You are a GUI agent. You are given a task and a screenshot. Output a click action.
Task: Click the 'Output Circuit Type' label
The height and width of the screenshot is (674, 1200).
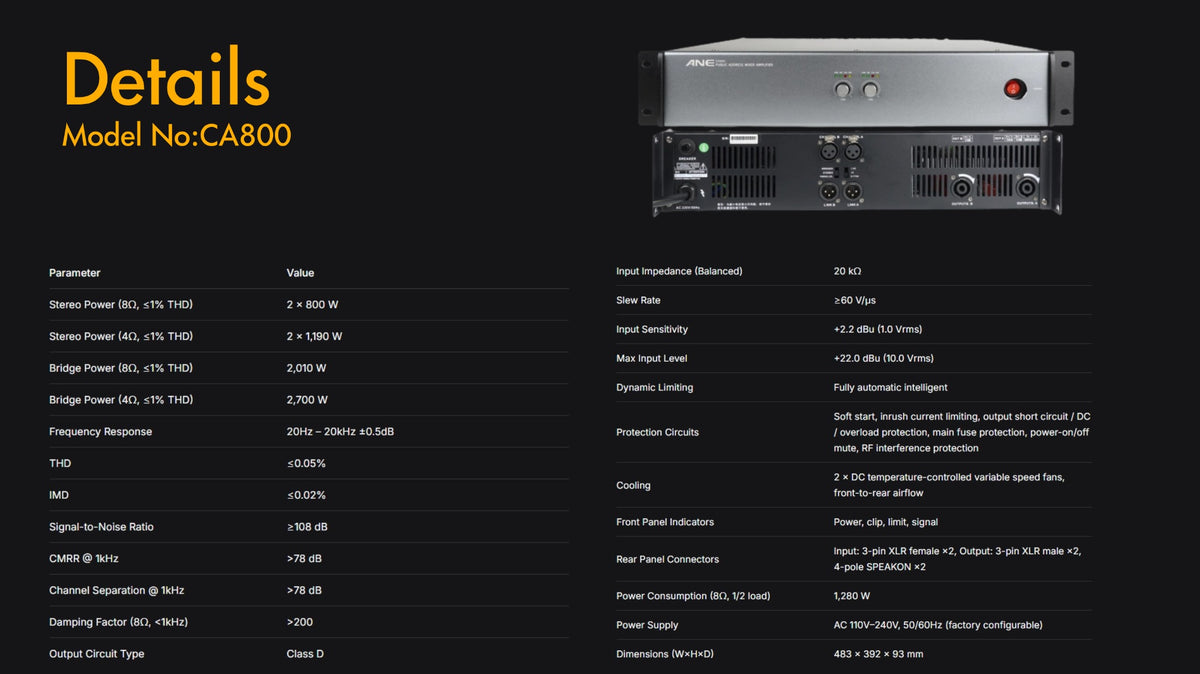(97, 654)
